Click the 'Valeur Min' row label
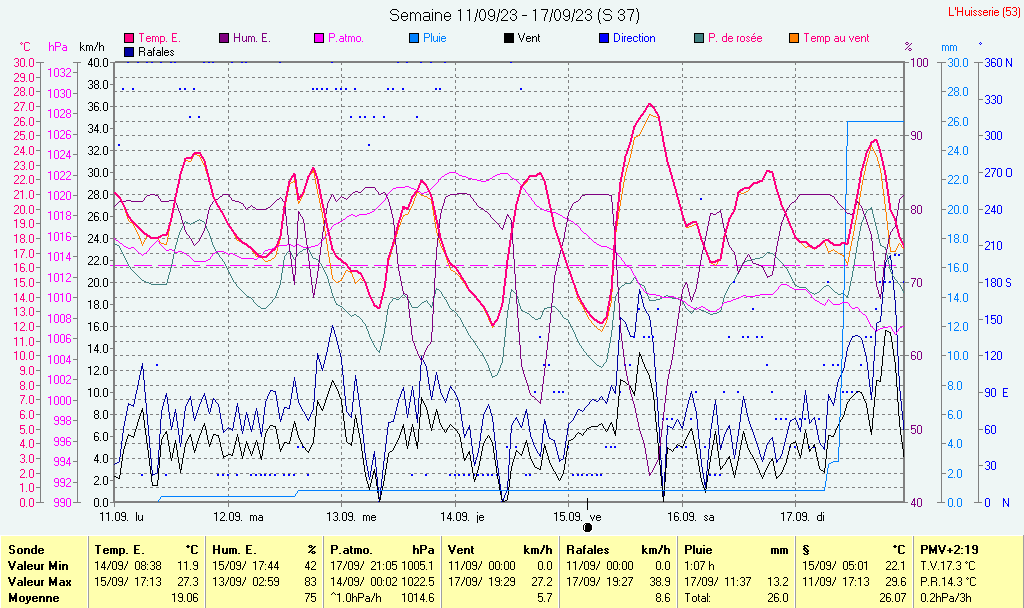Screen dimensions: 1024x608 click(x=38, y=566)
